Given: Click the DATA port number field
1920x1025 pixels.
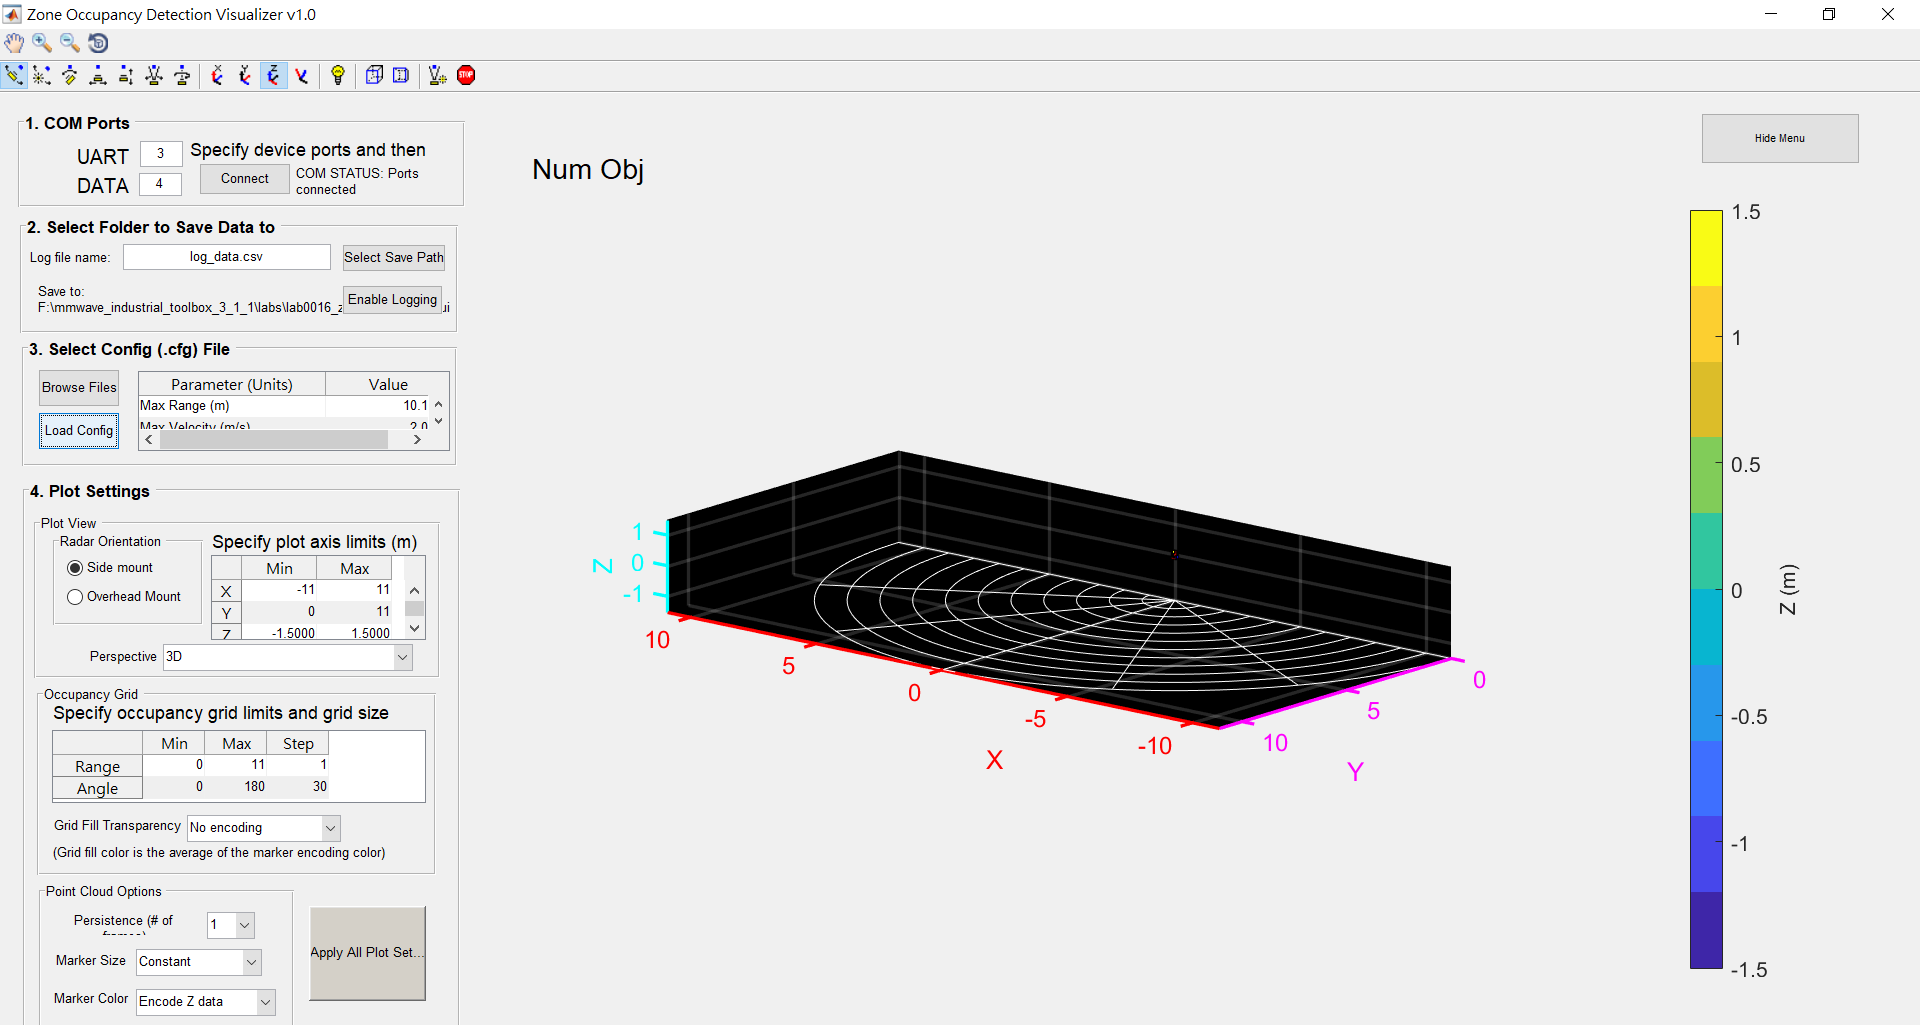Looking at the screenshot, I should tap(160, 184).
